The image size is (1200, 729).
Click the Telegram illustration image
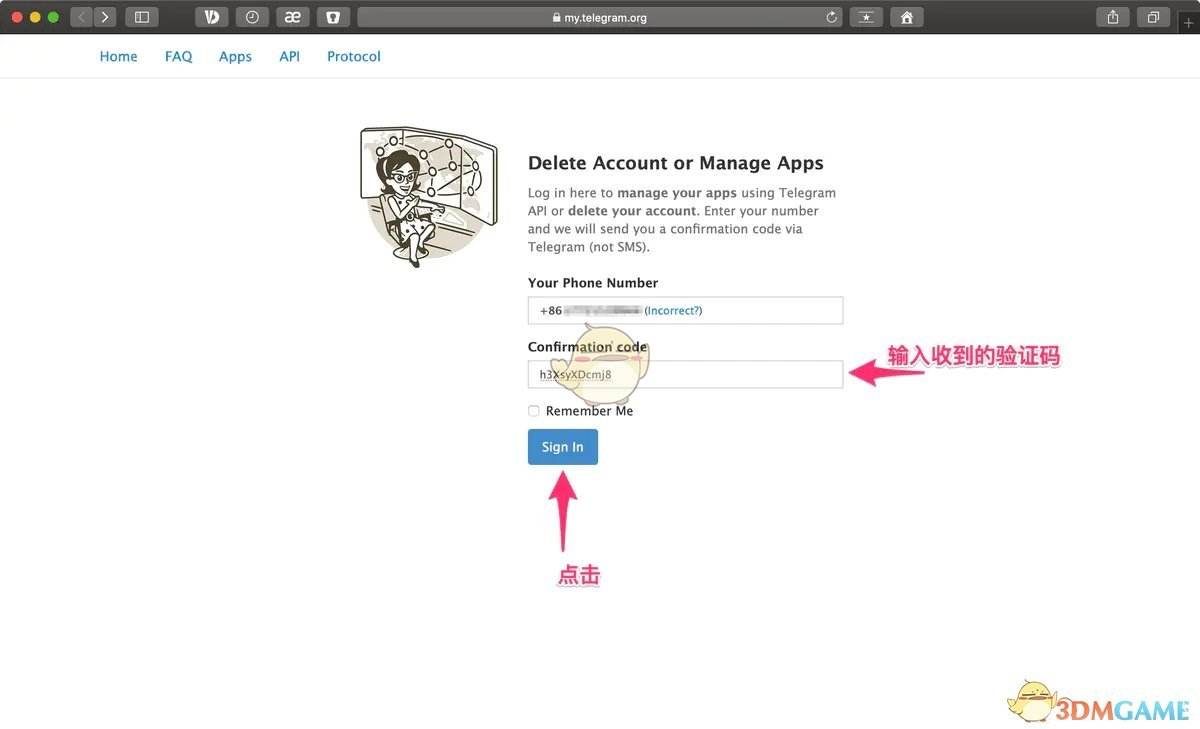pos(427,196)
